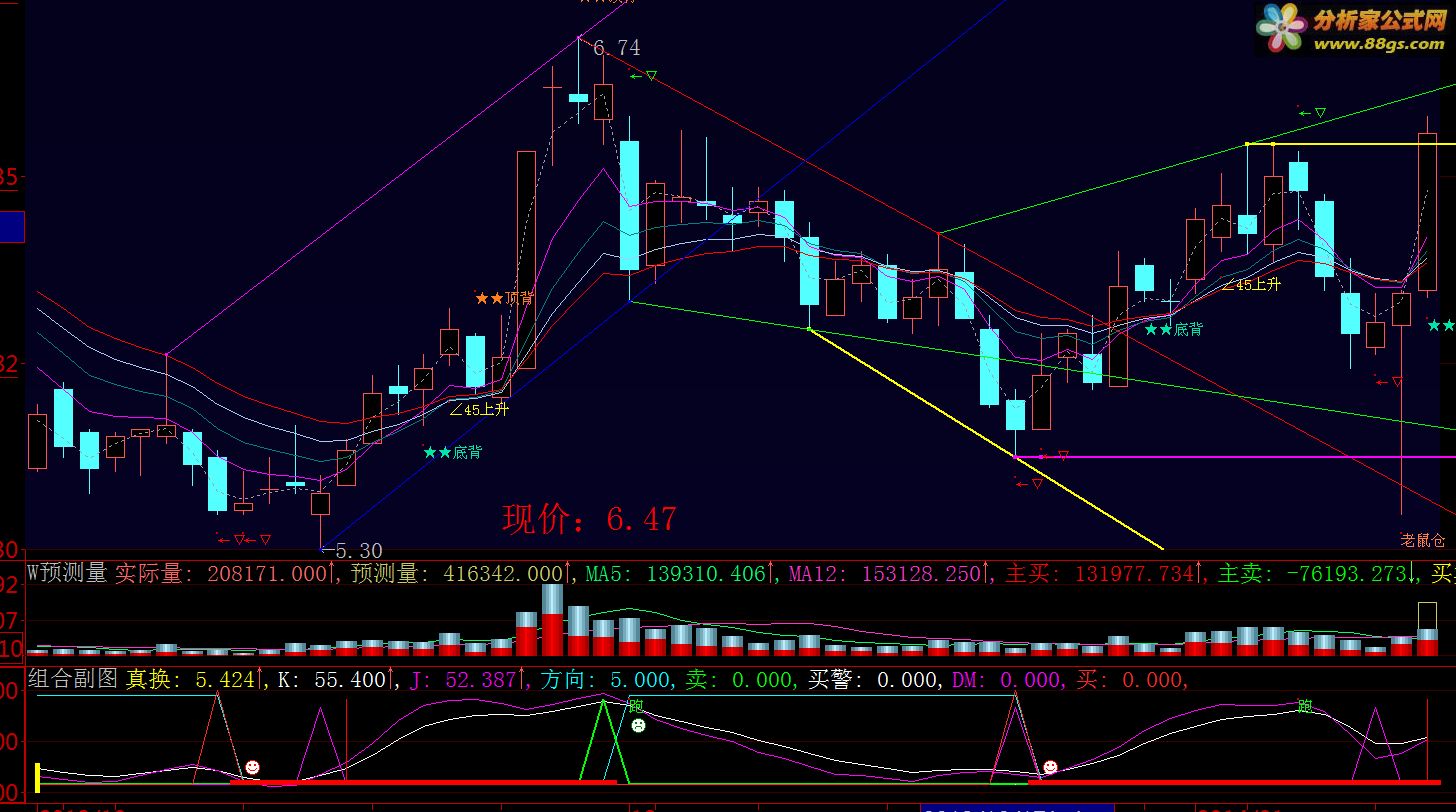This screenshot has width=1456, height=812.
Task: Click the yellow 真换: 5.424 readout
Action: point(195,680)
